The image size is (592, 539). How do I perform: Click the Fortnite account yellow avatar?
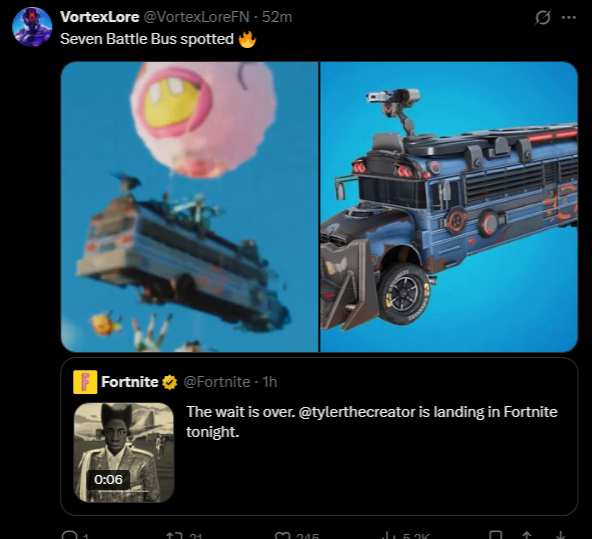click(85, 382)
